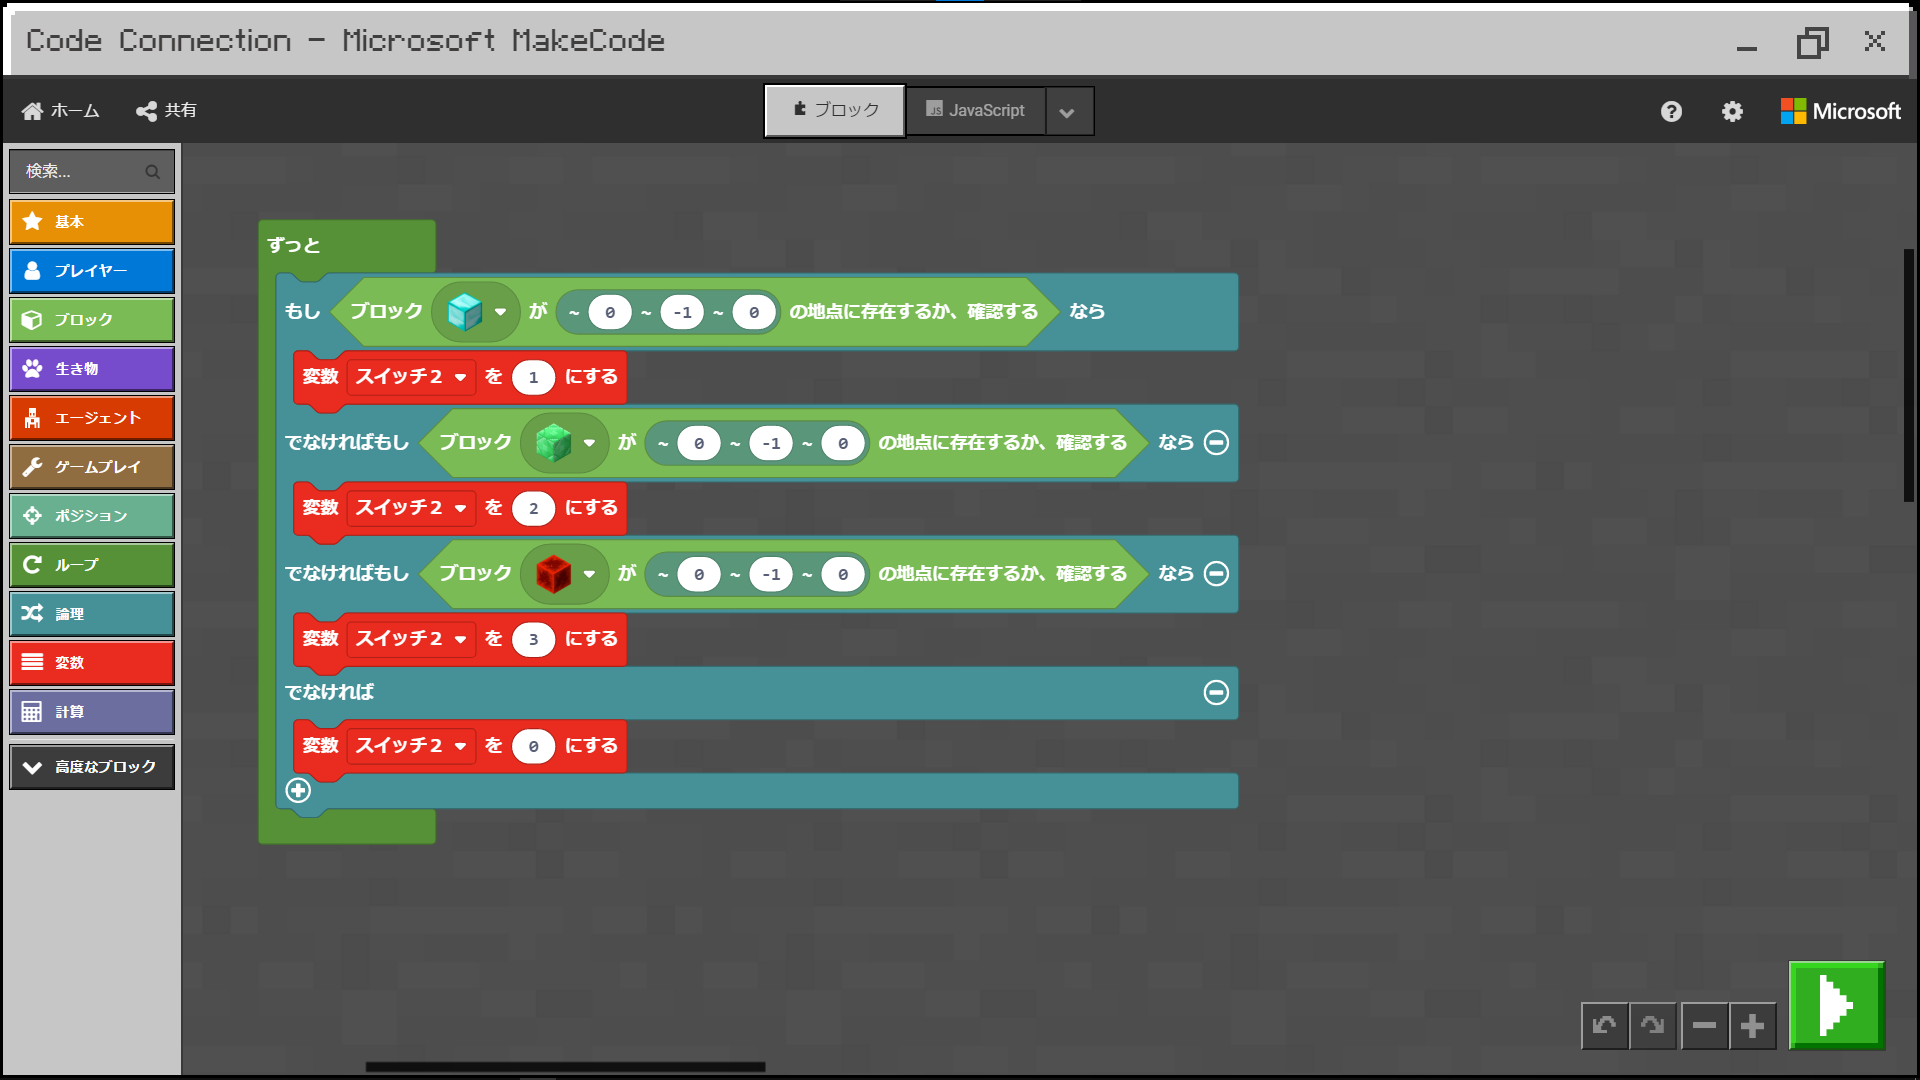1920x1080 pixels.
Task: Click search magnifier icon in toolbox
Action: pos(153,172)
